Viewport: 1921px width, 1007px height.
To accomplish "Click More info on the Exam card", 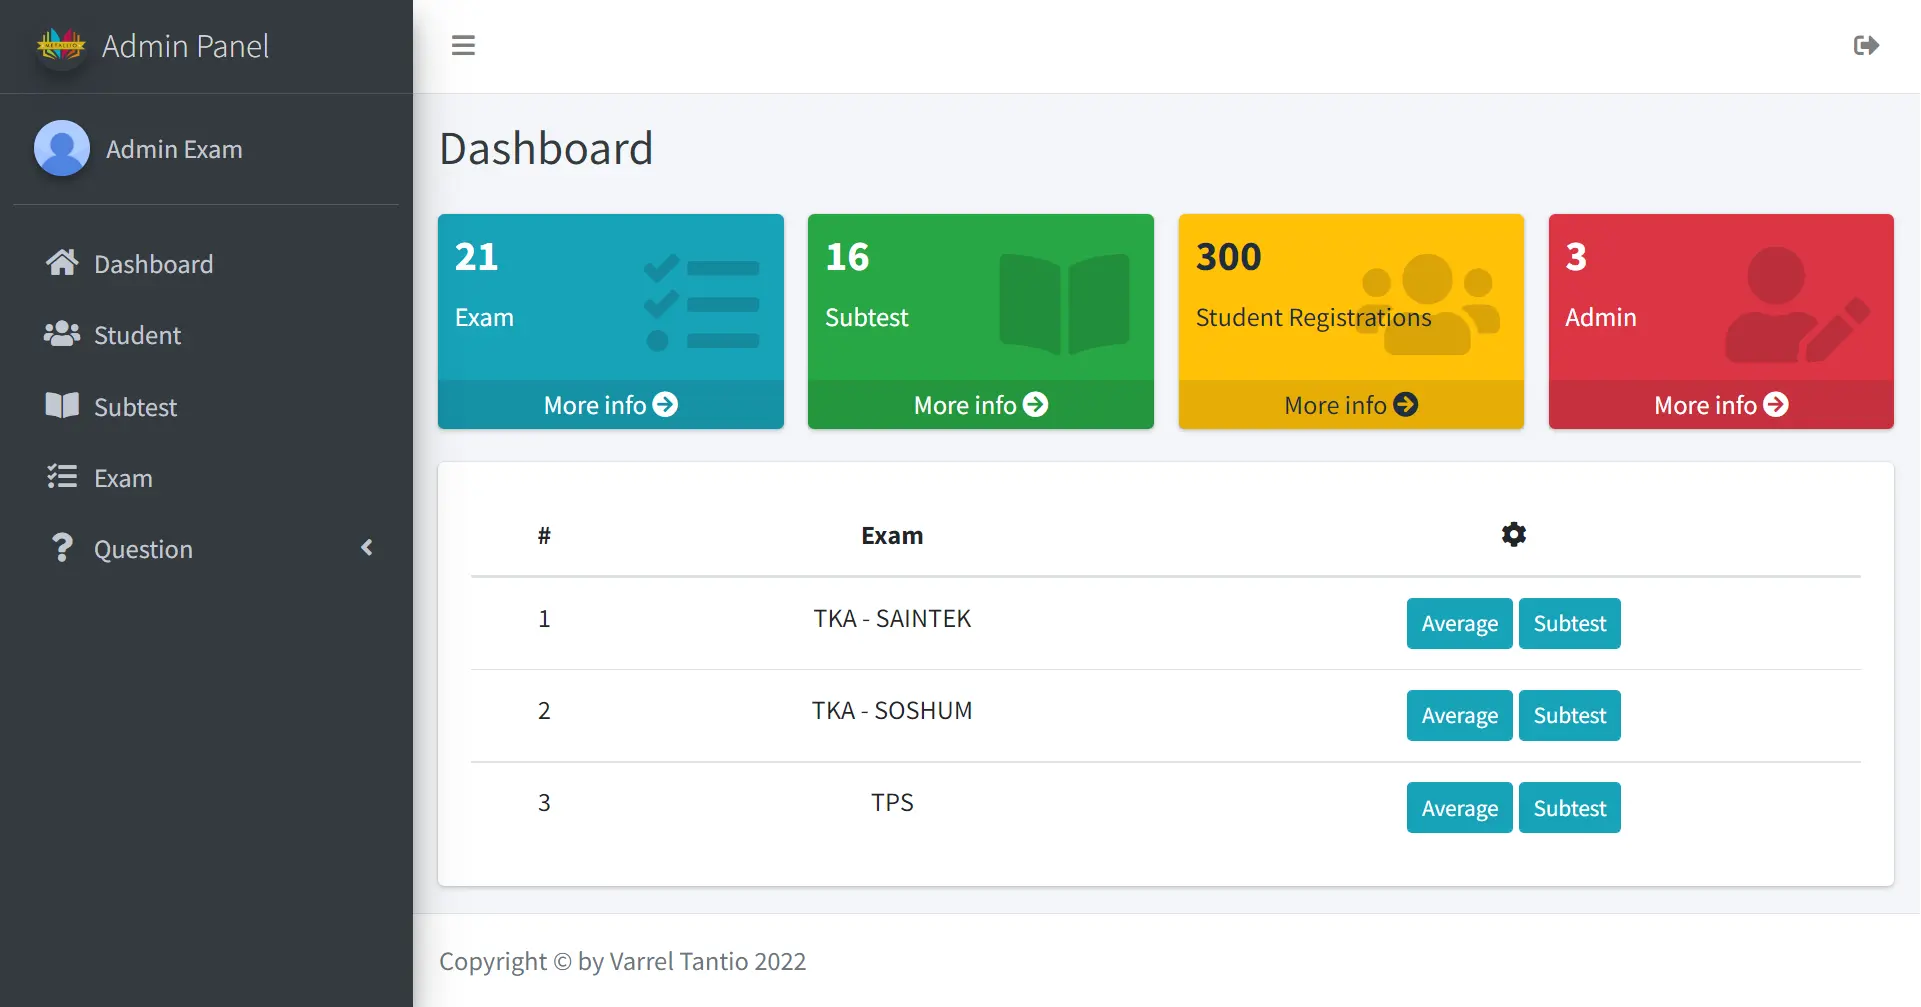I will (x=611, y=405).
